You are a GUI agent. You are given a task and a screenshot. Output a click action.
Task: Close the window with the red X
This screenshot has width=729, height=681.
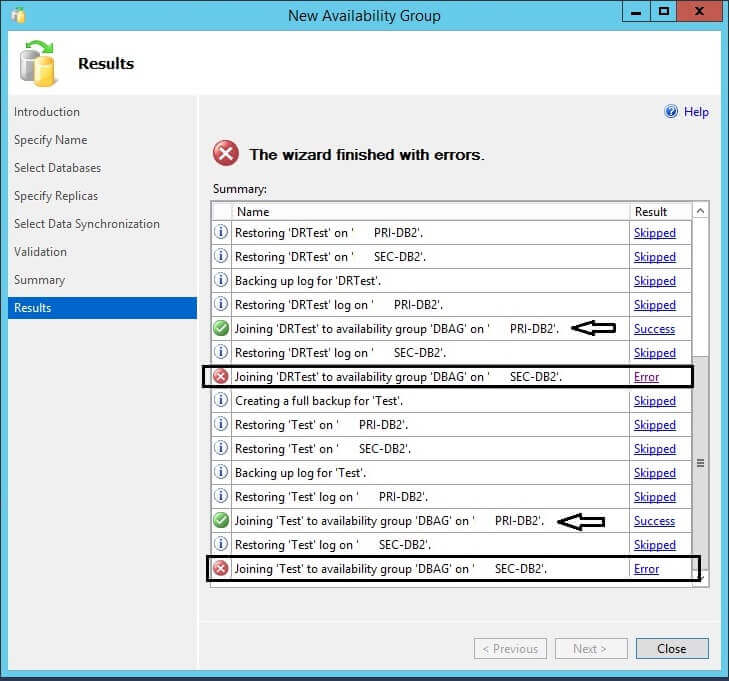pos(699,12)
